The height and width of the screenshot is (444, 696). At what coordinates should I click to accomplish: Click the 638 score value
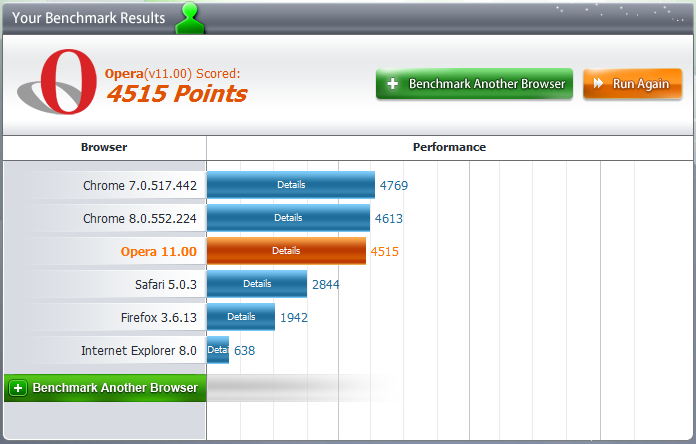pos(245,351)
